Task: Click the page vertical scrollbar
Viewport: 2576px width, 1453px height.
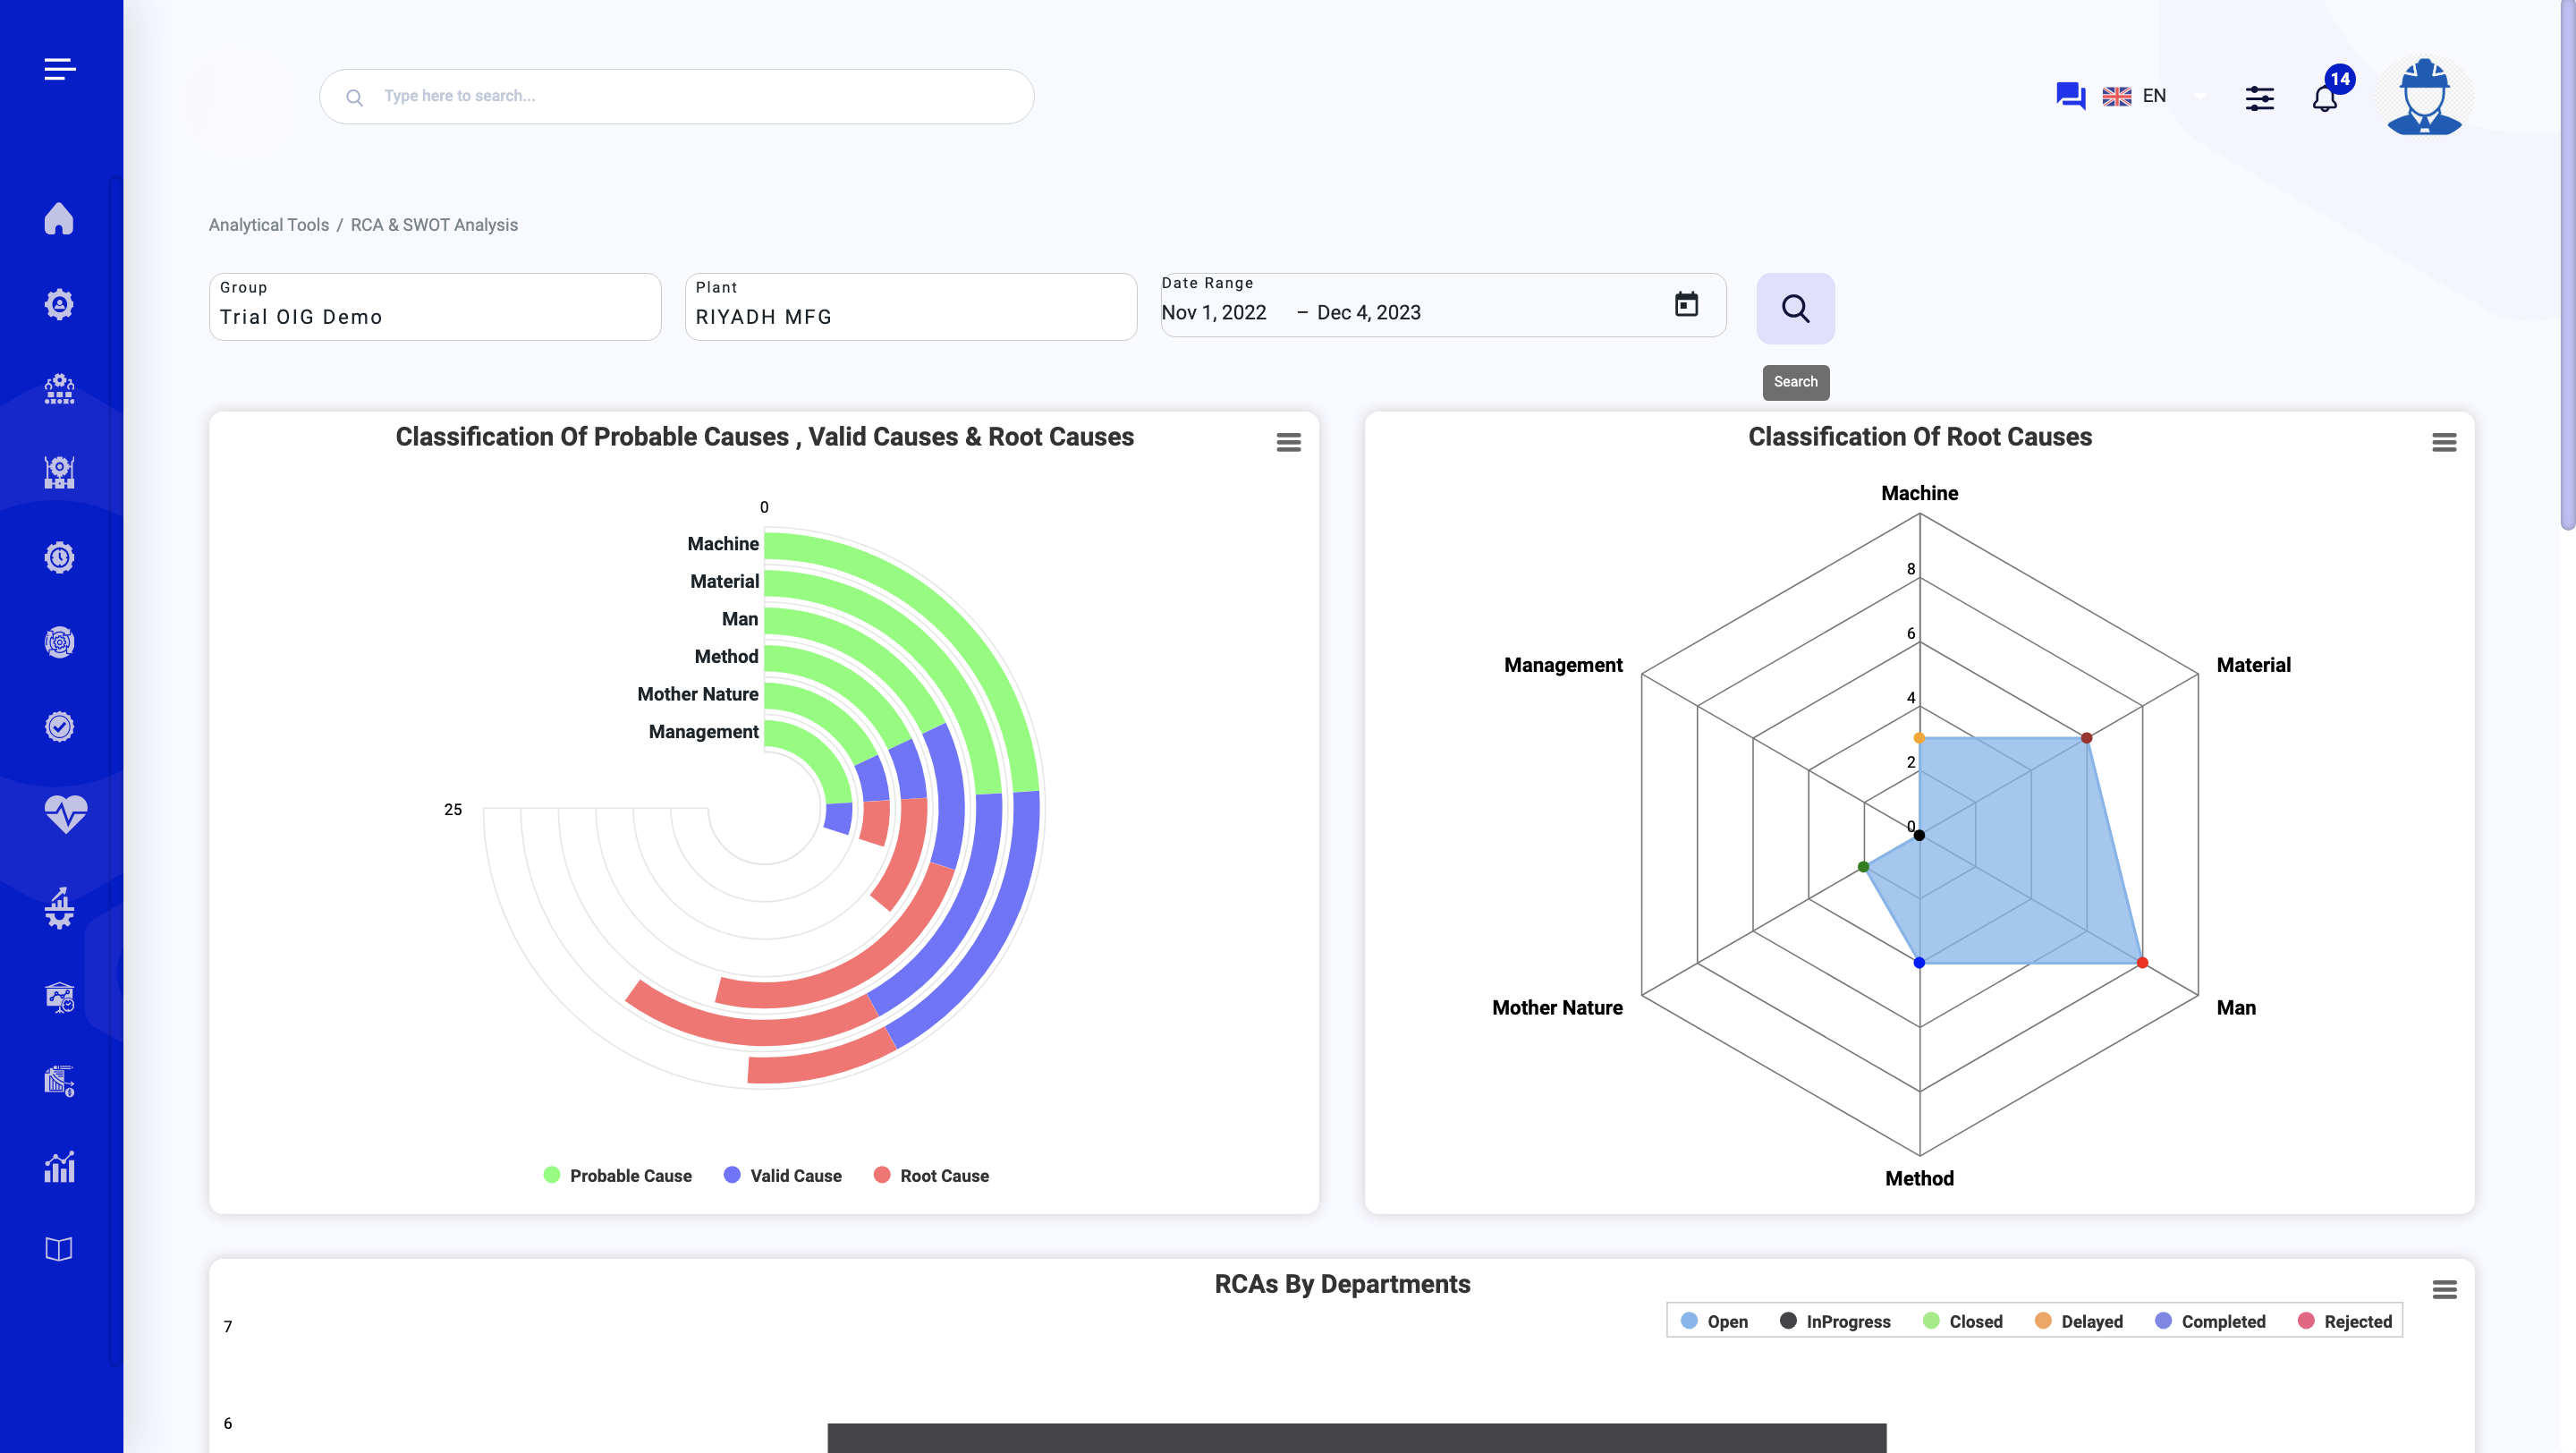Action: pos(2567,265)
